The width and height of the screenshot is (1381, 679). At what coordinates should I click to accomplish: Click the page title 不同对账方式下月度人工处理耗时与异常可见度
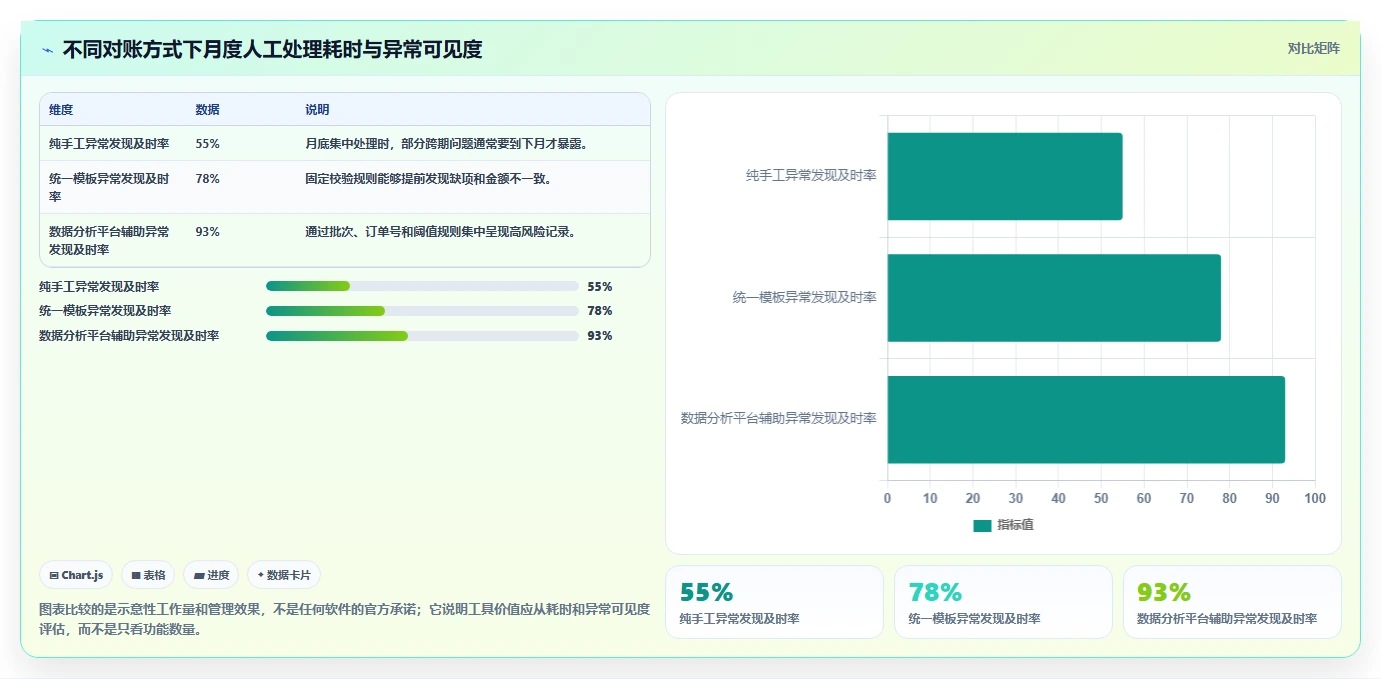[272, 49]
